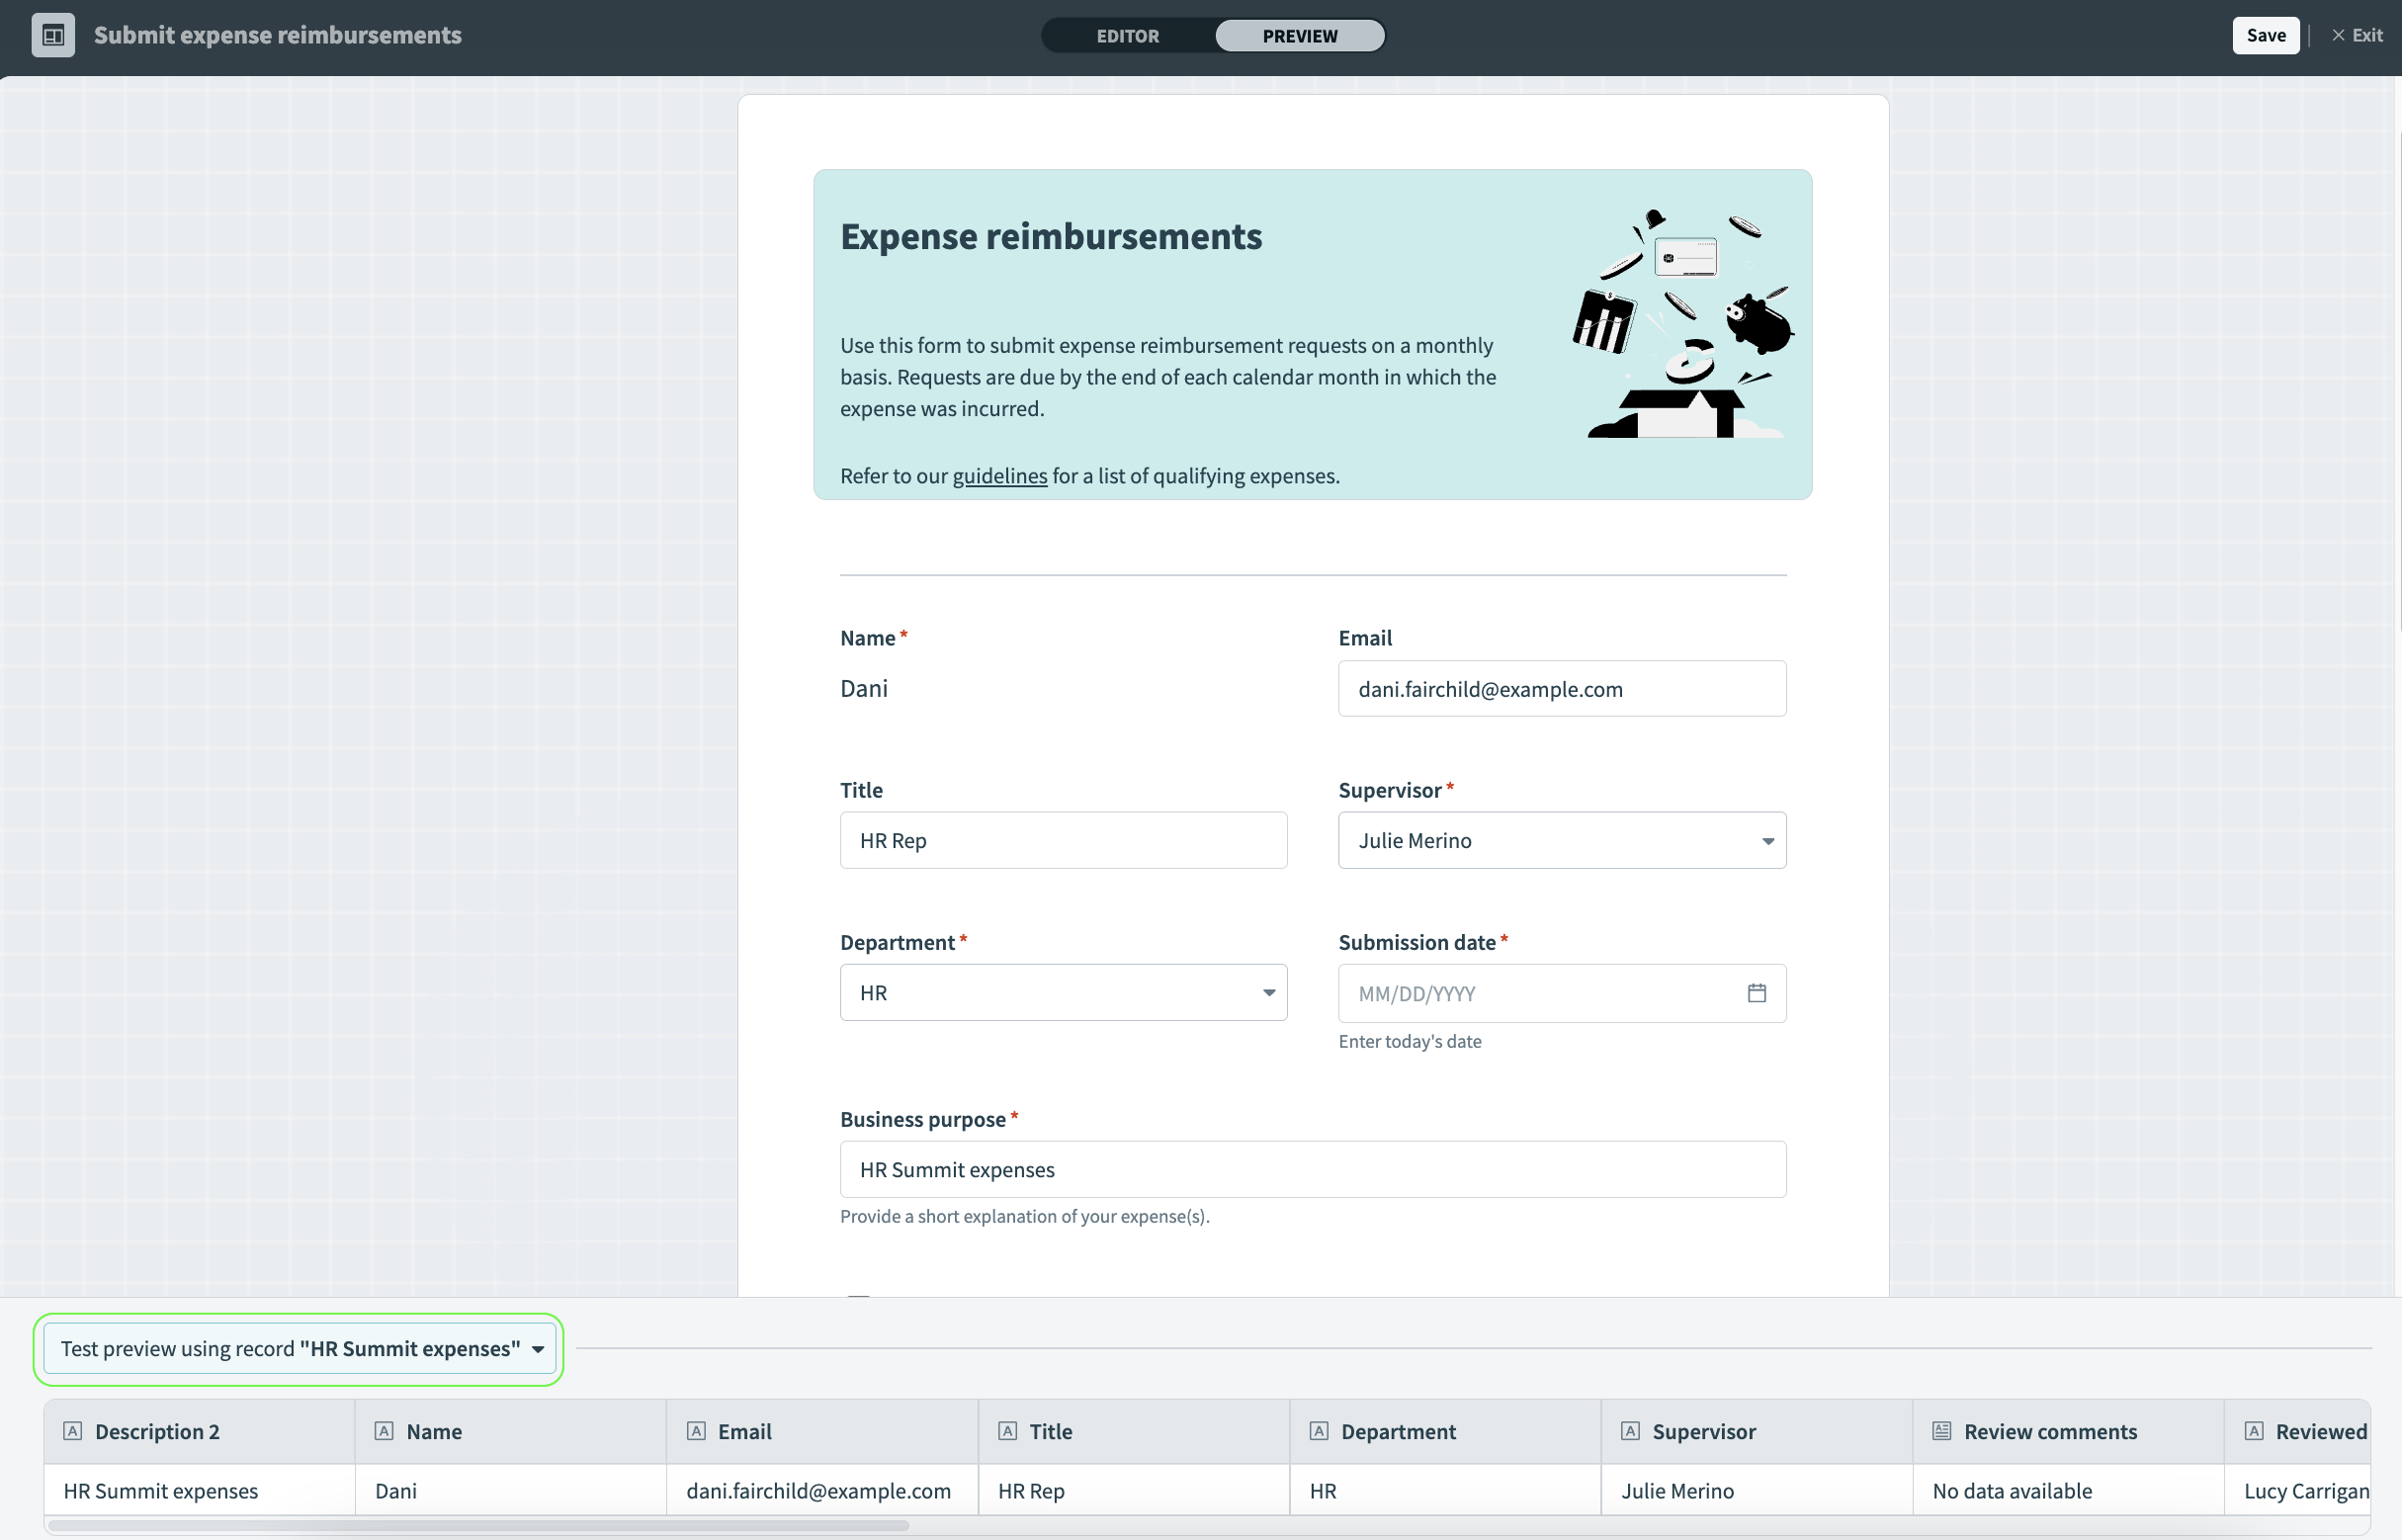Expand the Supervisor dropdown
Viewport: 2402px width, 1540px height.
(1562, 840)
